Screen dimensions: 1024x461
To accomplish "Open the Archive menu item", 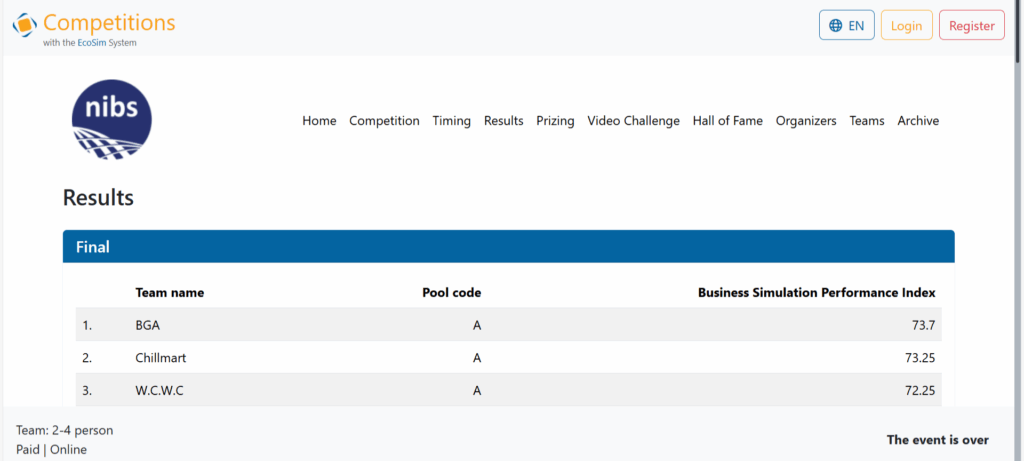I will 917,121.
